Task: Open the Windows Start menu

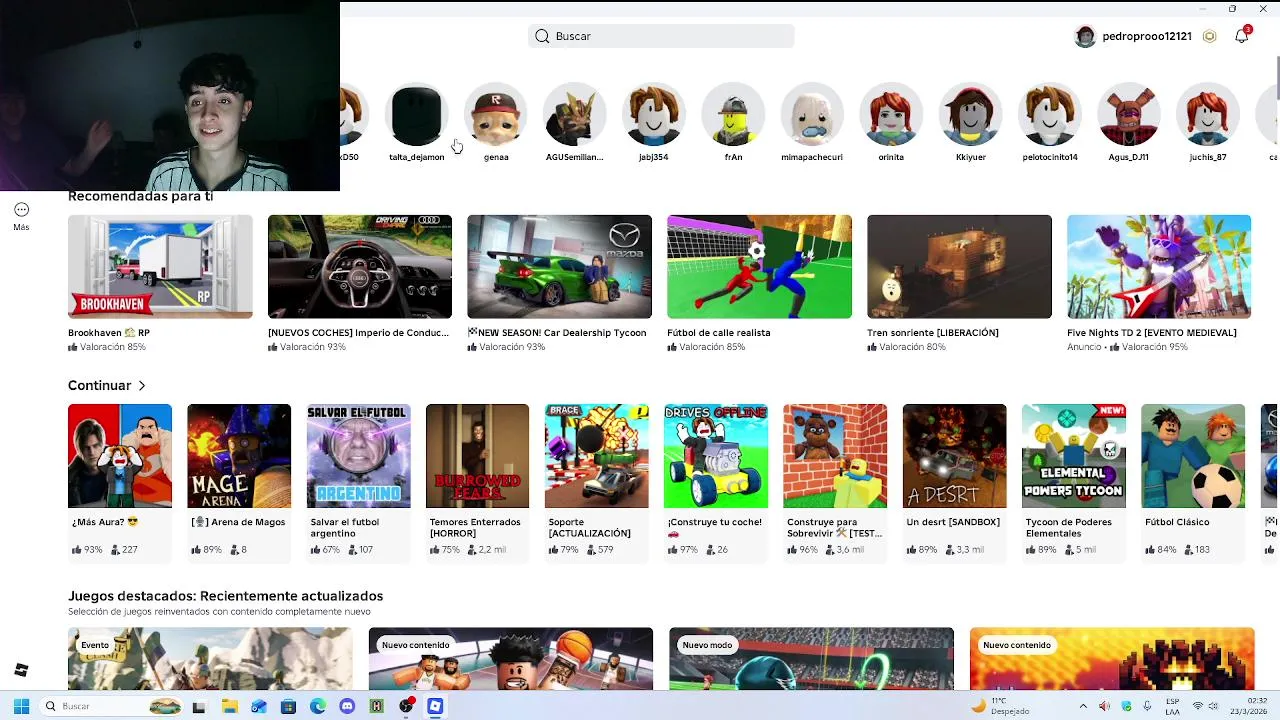Action: [x=21, y=706]
